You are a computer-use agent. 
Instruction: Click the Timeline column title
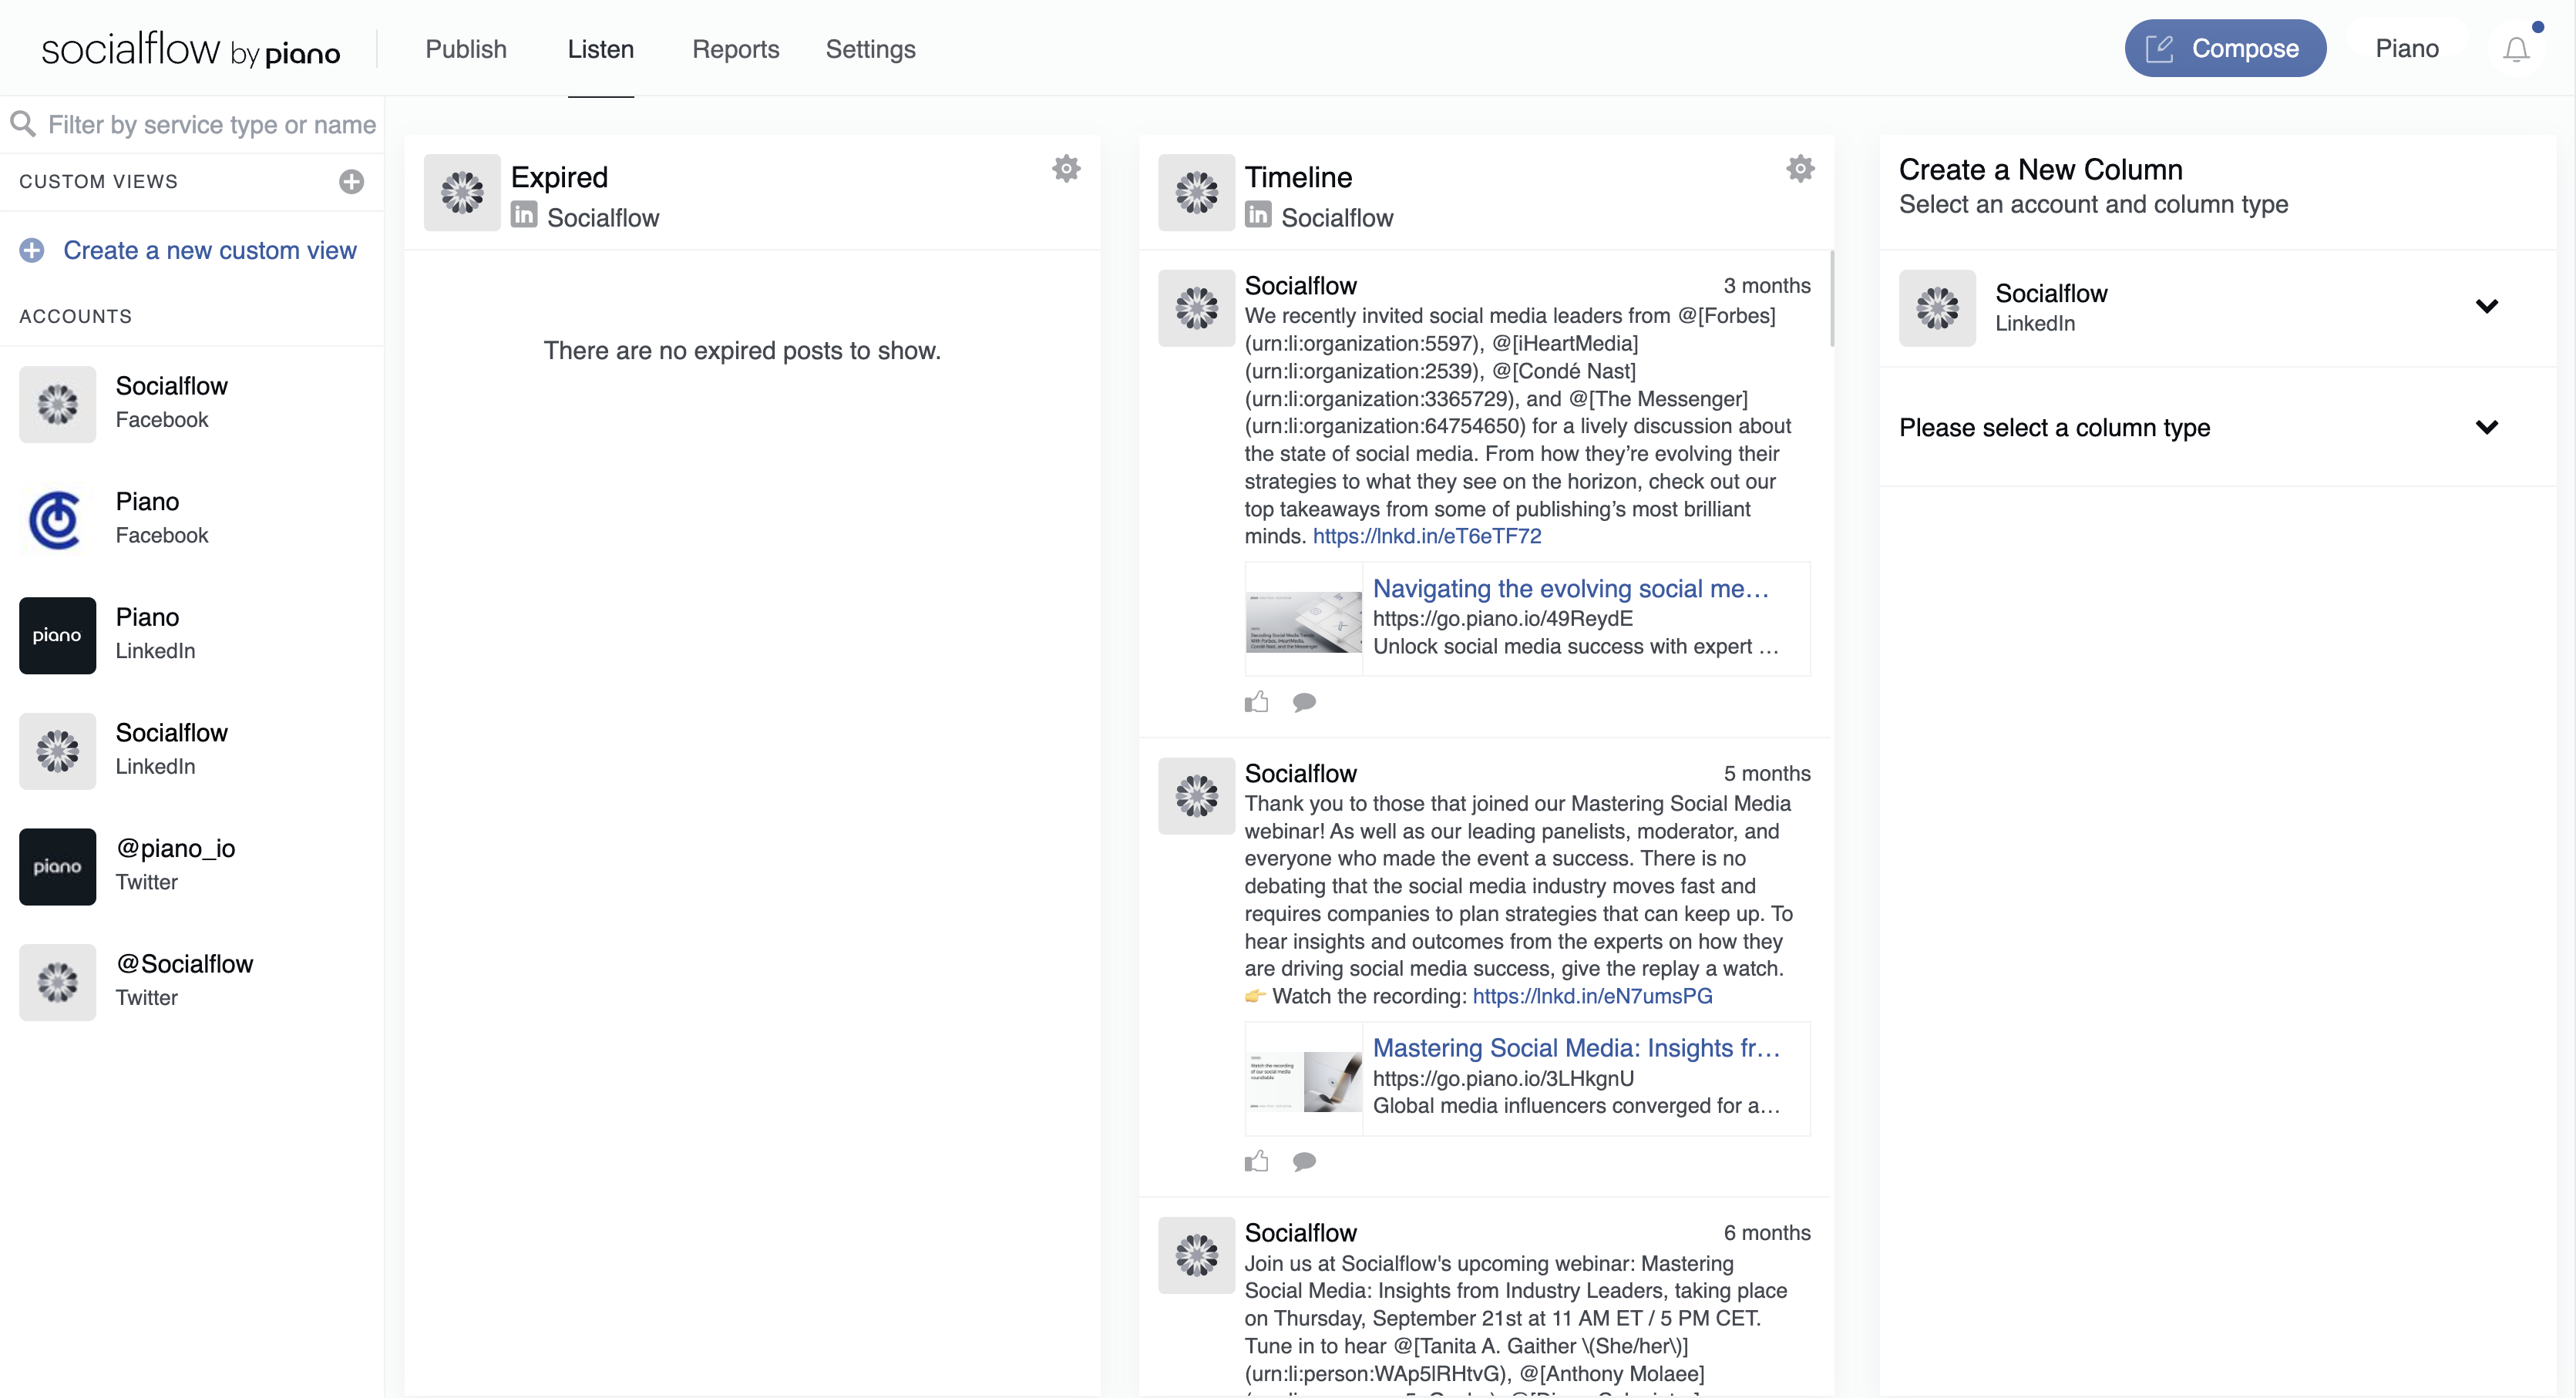coord(1298,177)
